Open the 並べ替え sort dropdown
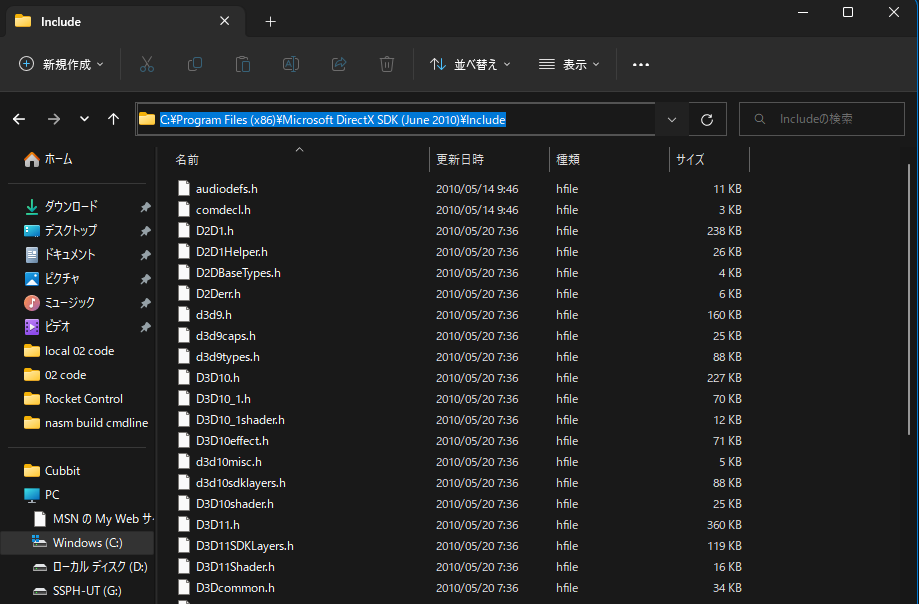Screen dimensions: 919x604 [470, 64]
